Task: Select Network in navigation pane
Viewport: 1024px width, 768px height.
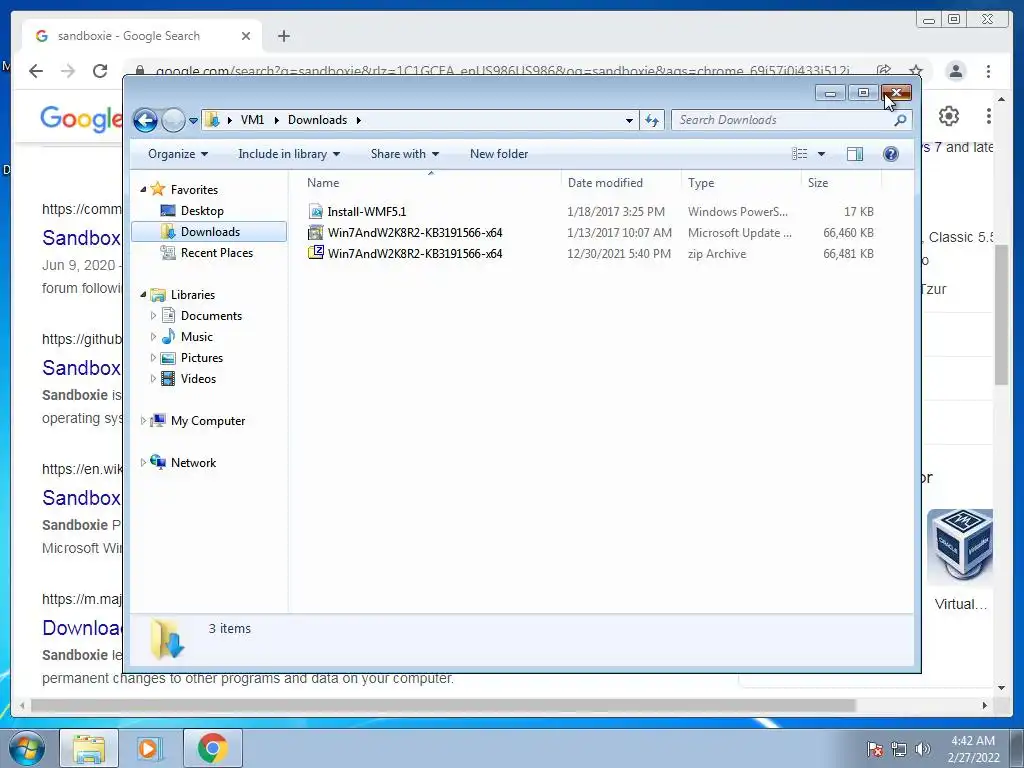Action: point(193,463)
